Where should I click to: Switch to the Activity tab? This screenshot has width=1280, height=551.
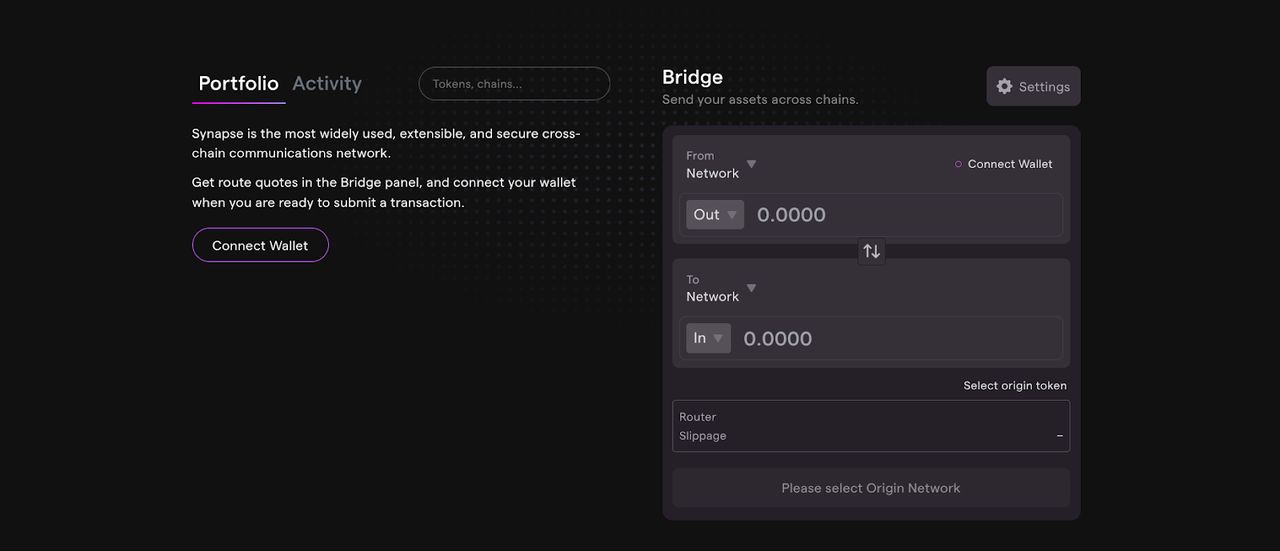[327, 84]
